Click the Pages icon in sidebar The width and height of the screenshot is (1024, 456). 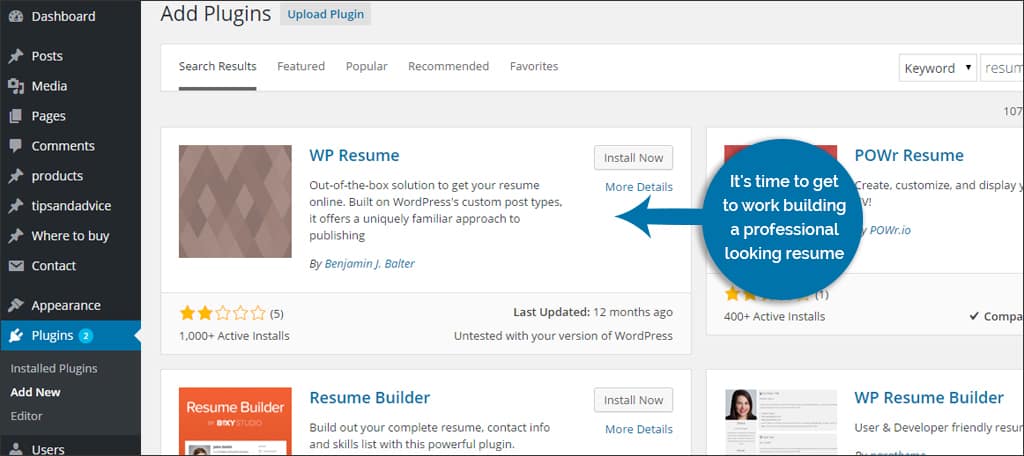(16, 116)
